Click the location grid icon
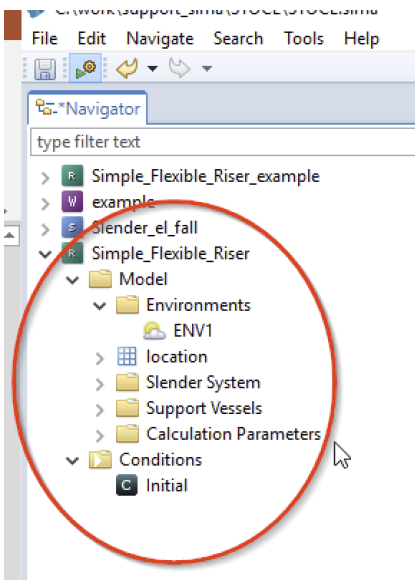The height and width of the screenshot is (580, 415). click(127, 356)
